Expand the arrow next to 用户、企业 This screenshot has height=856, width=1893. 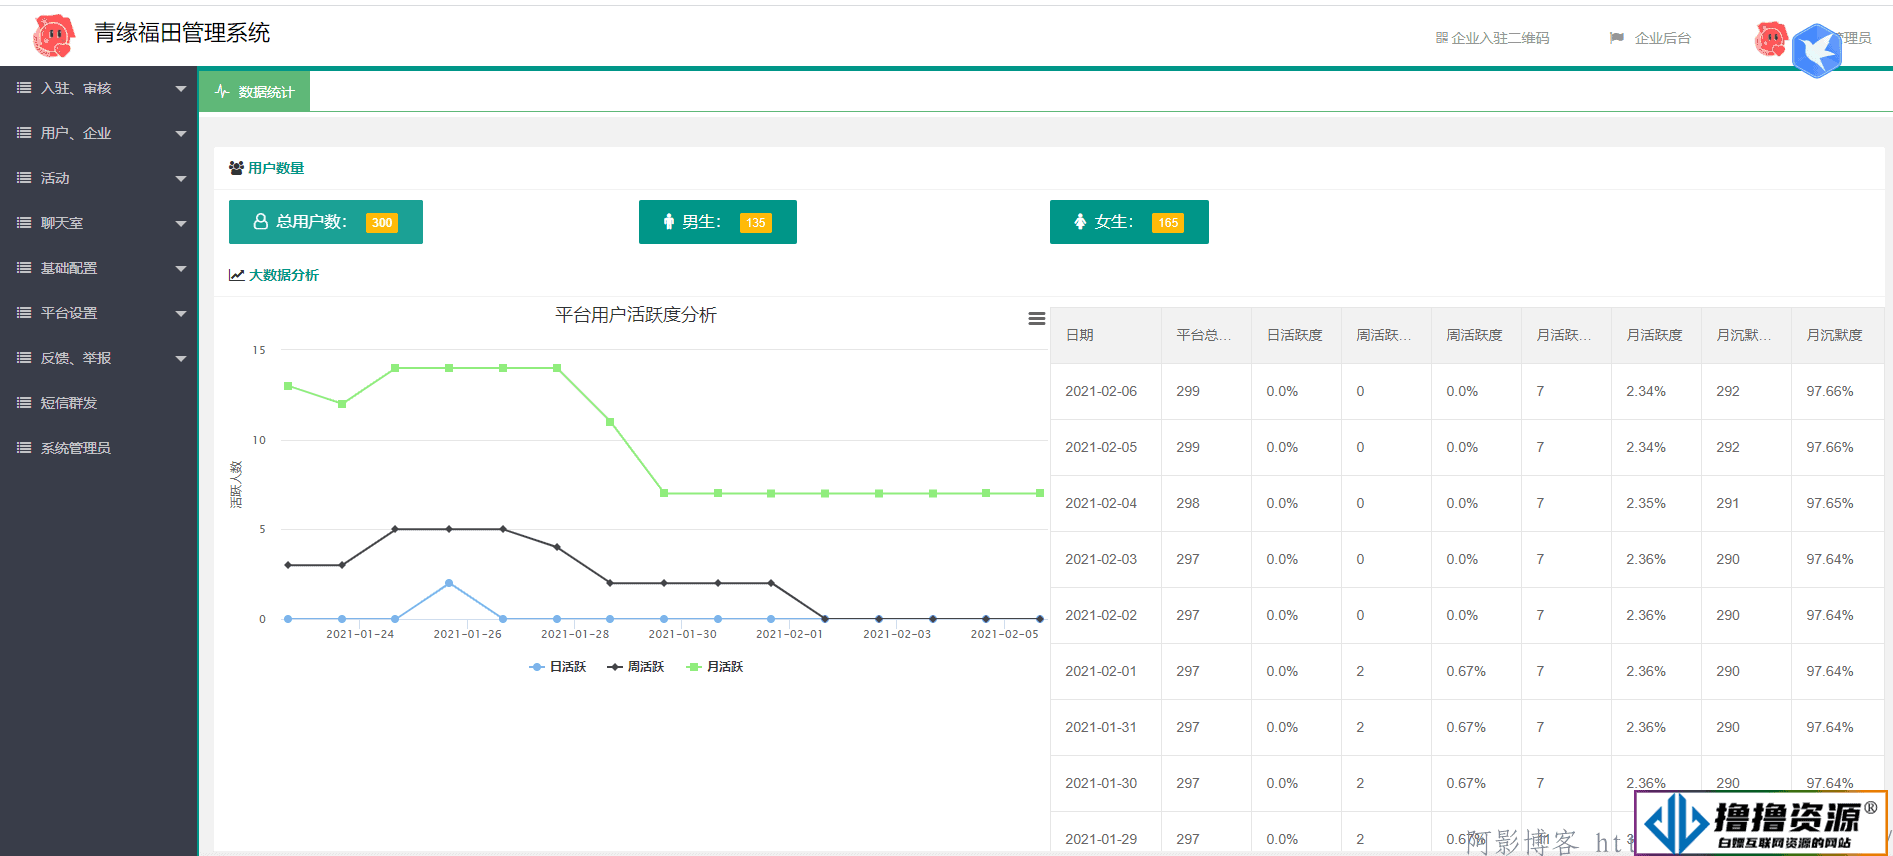coord(181,134)
